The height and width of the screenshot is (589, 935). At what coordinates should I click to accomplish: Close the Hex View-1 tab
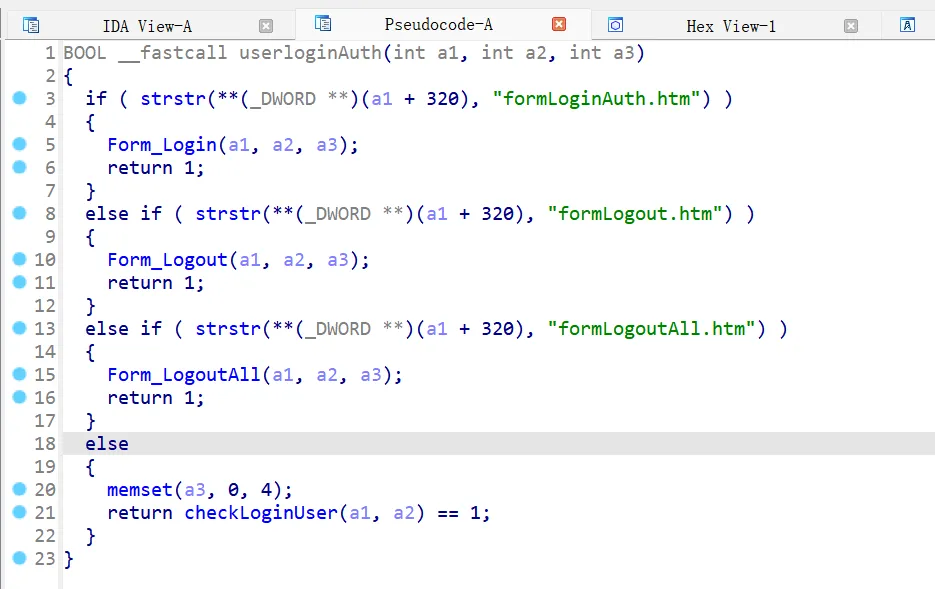[x=850, y=26]
